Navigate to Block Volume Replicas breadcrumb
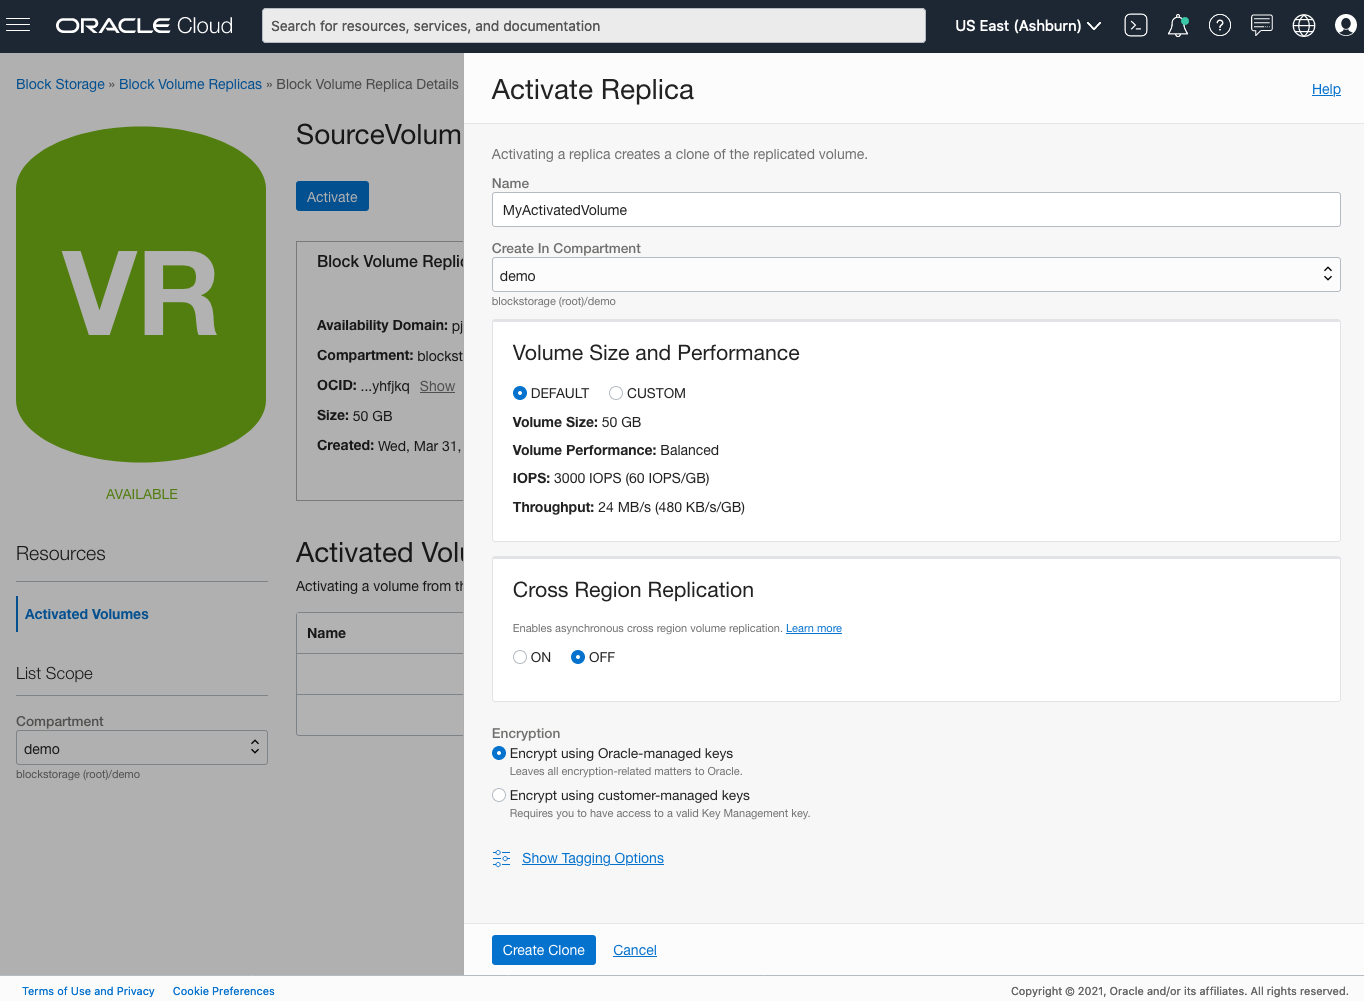 pos(190,84)
